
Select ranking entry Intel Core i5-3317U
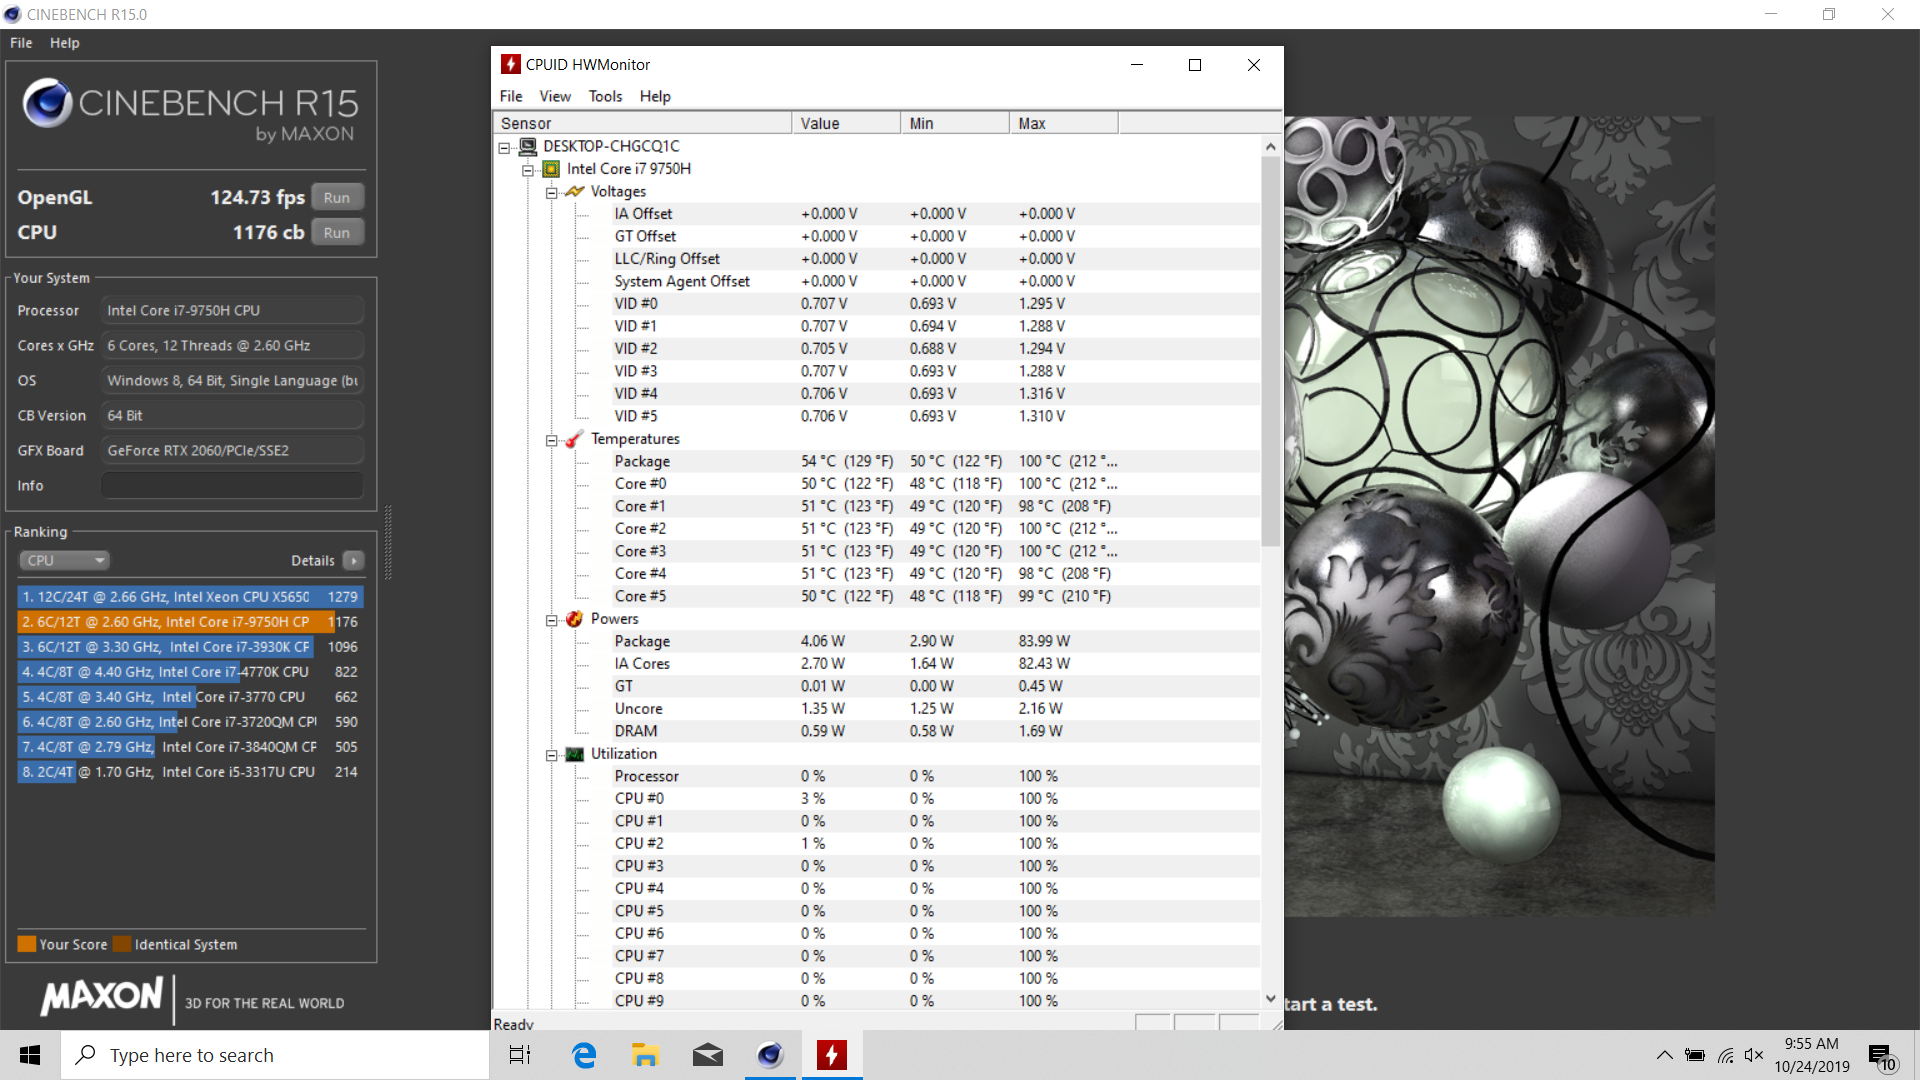click(190, 772)
